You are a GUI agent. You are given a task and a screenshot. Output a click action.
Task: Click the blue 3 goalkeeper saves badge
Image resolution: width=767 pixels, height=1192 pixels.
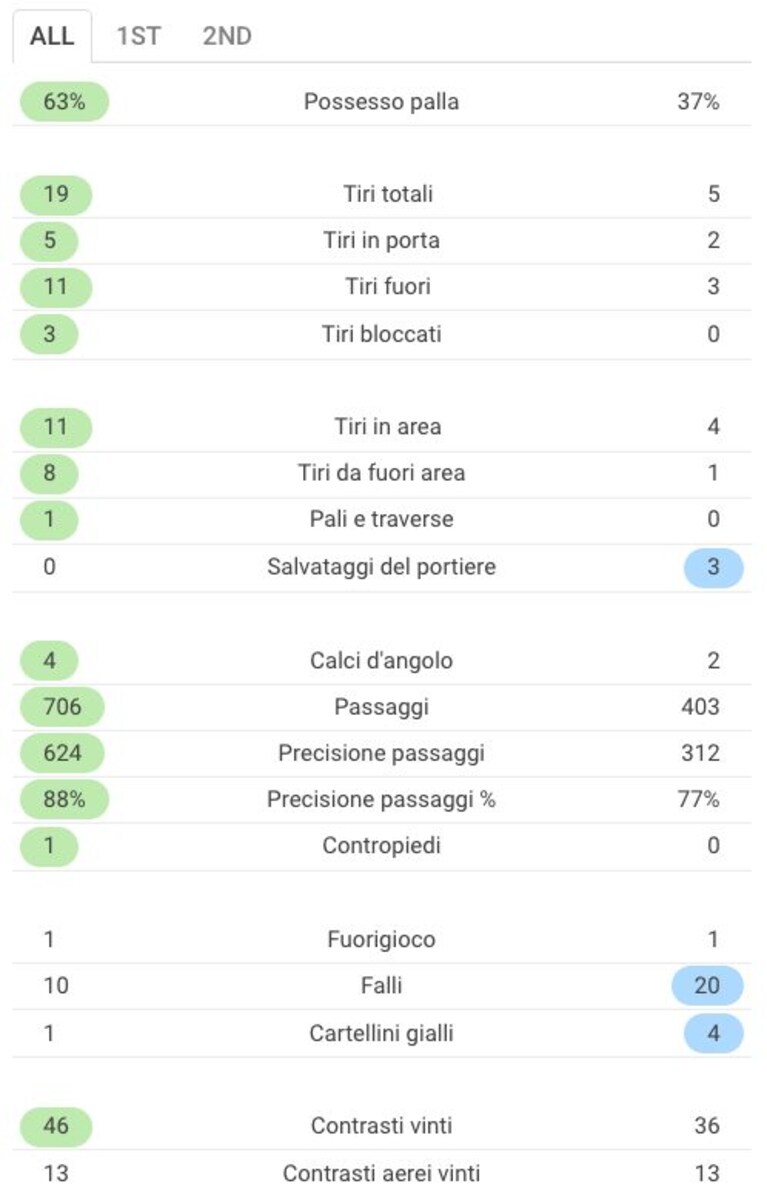(x=713, y=567)
